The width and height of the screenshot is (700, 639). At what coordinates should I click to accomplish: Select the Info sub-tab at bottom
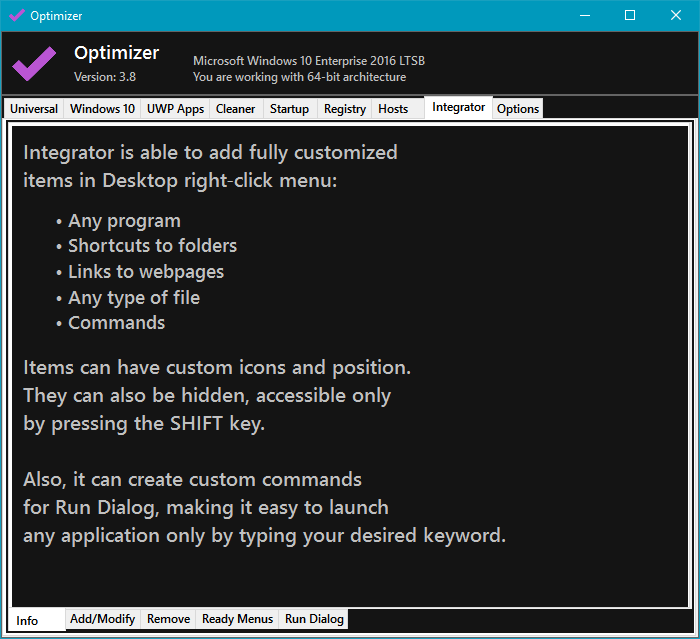coord(27,620)
